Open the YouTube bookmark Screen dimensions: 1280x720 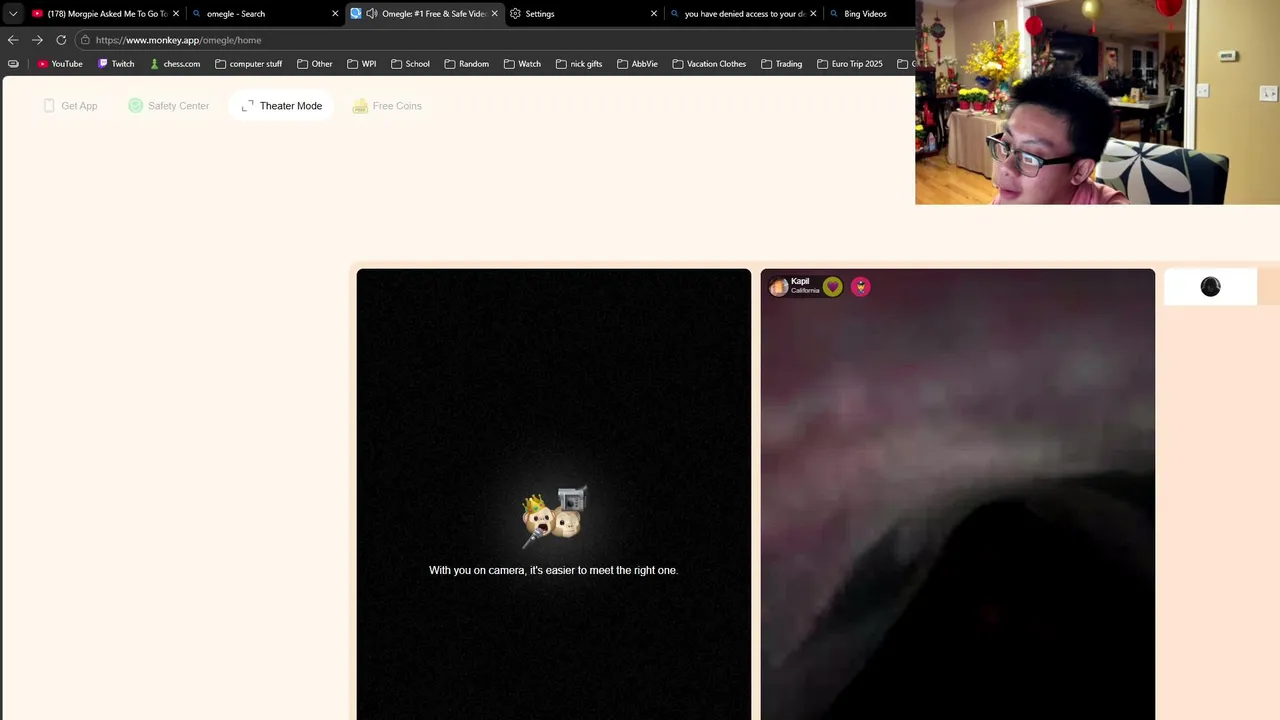60,64
